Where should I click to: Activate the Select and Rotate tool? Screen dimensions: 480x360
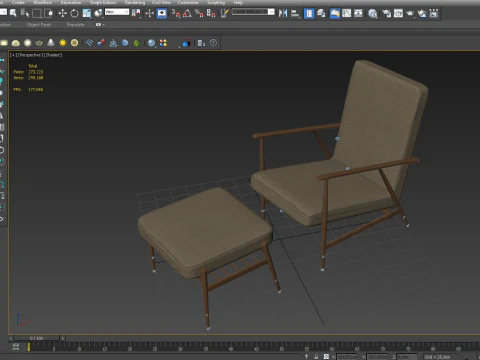74,13
